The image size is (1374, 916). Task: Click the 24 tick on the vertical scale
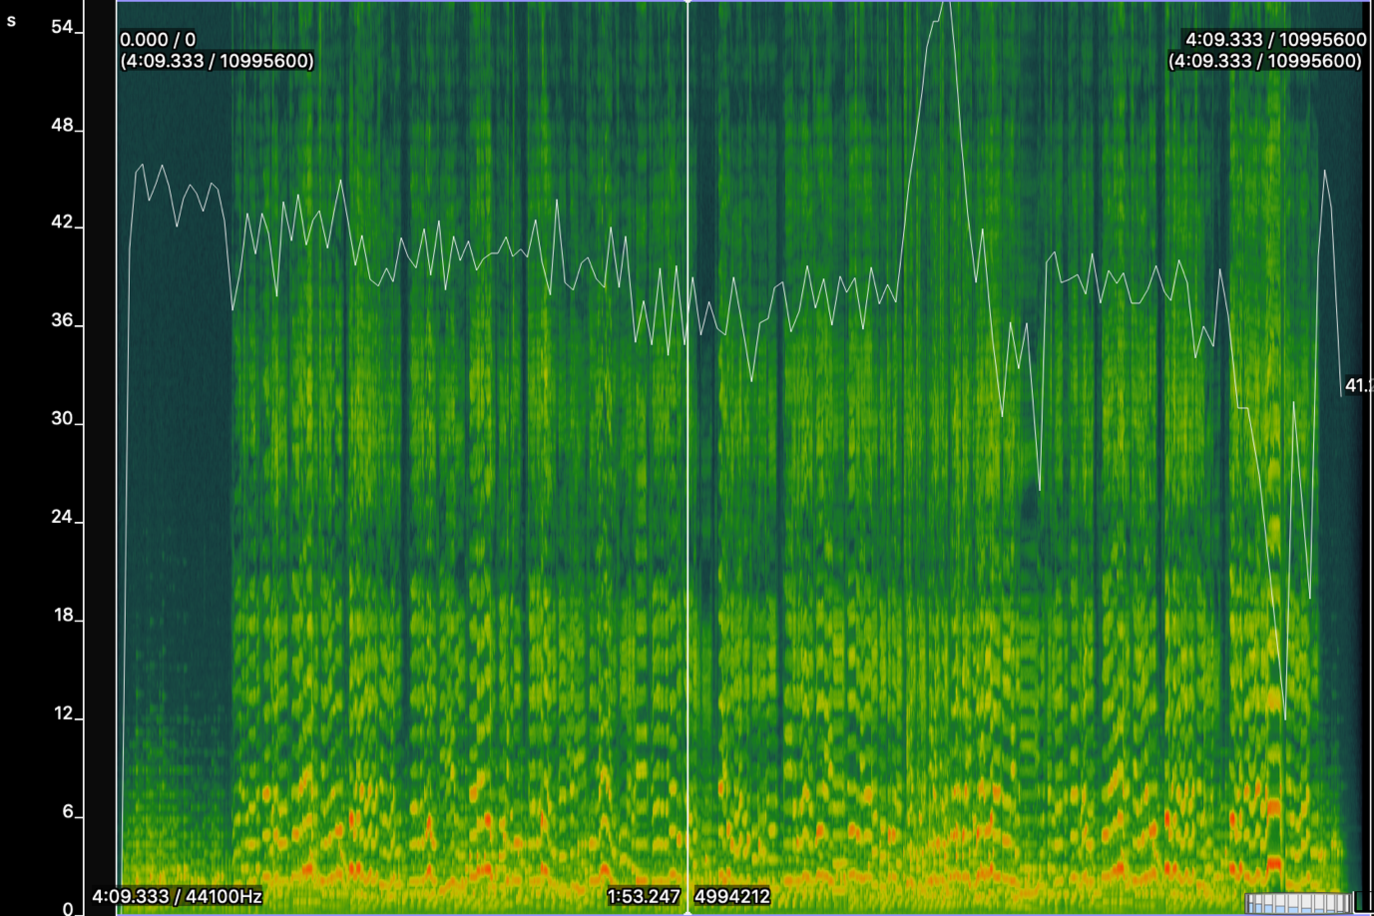point(63,517)
